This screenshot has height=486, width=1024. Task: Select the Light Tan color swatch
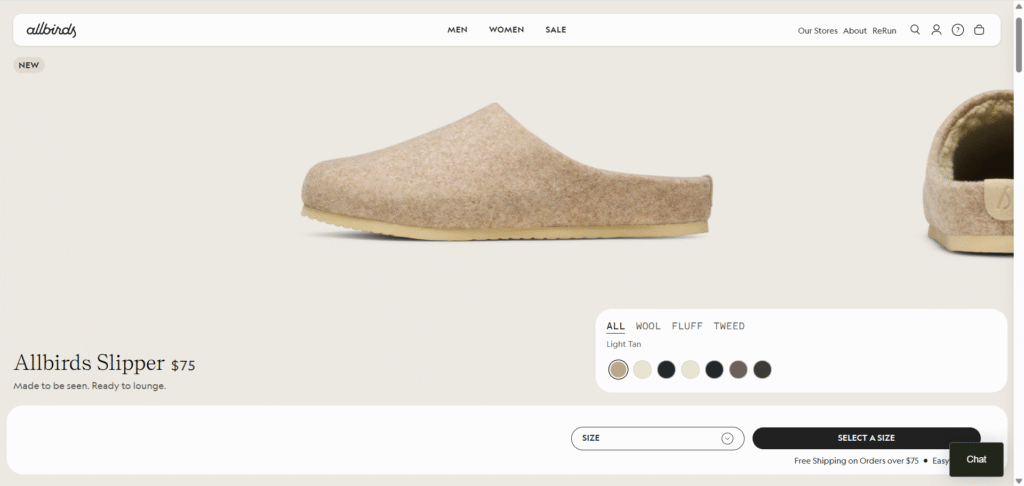pyautogui.click(x=618, y=370)
